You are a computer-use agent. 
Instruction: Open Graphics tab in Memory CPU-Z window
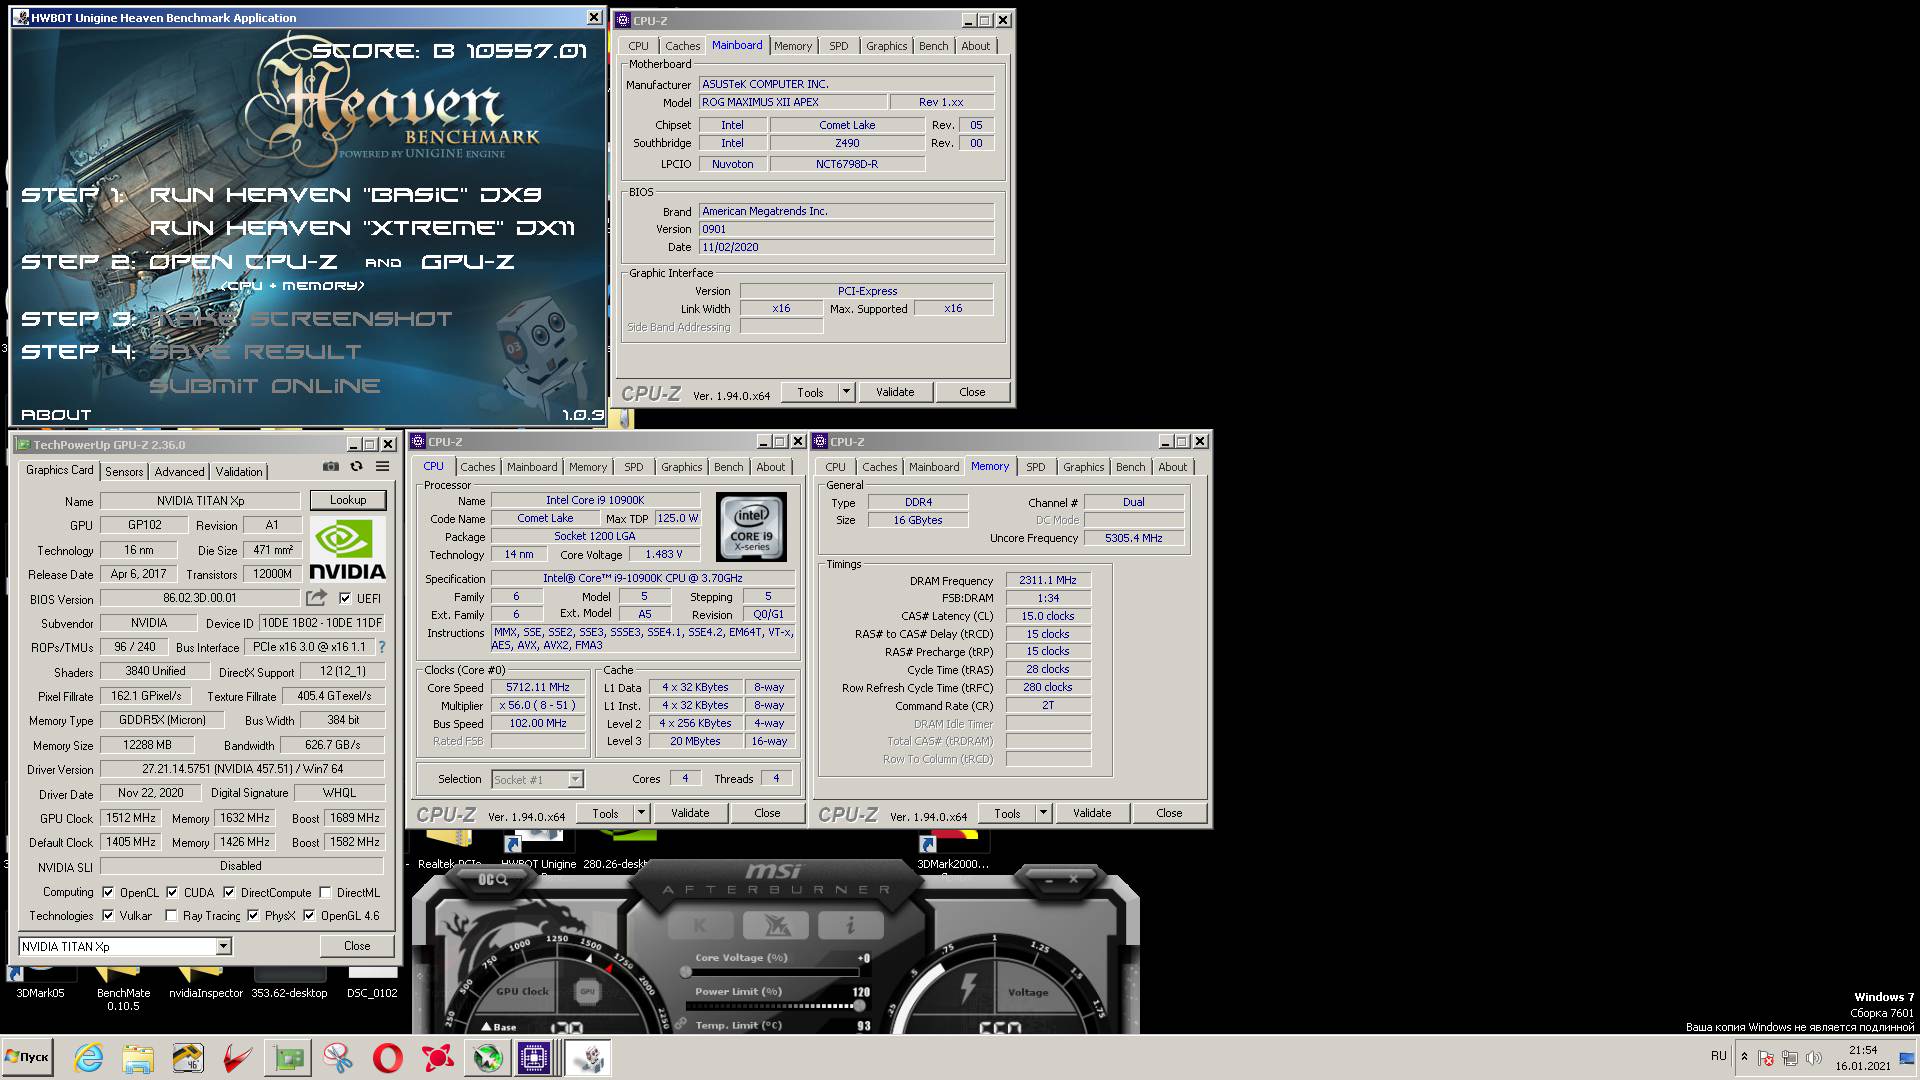(1083, 467)
